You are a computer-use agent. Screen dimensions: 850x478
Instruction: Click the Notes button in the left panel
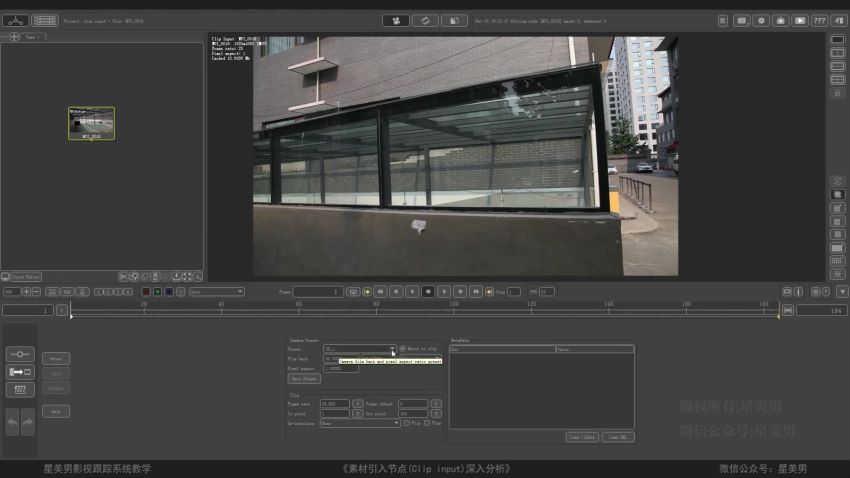tap(56, 358)
